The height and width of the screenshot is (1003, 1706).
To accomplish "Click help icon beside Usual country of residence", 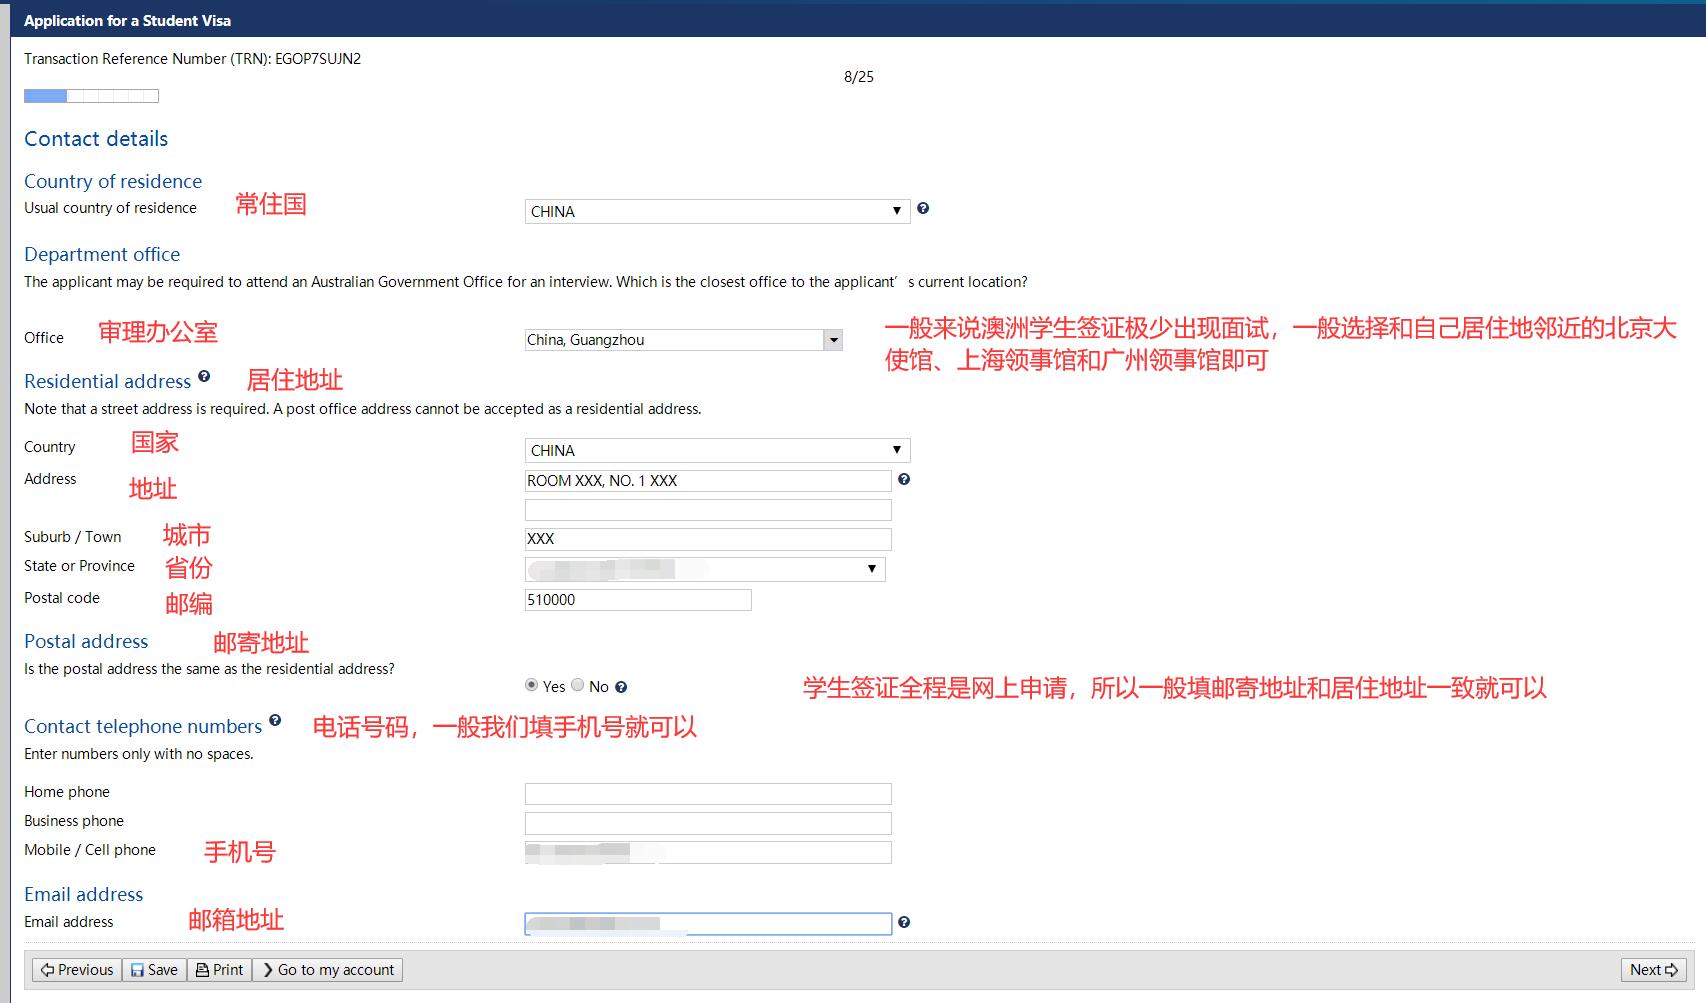I will click(923, 208).
